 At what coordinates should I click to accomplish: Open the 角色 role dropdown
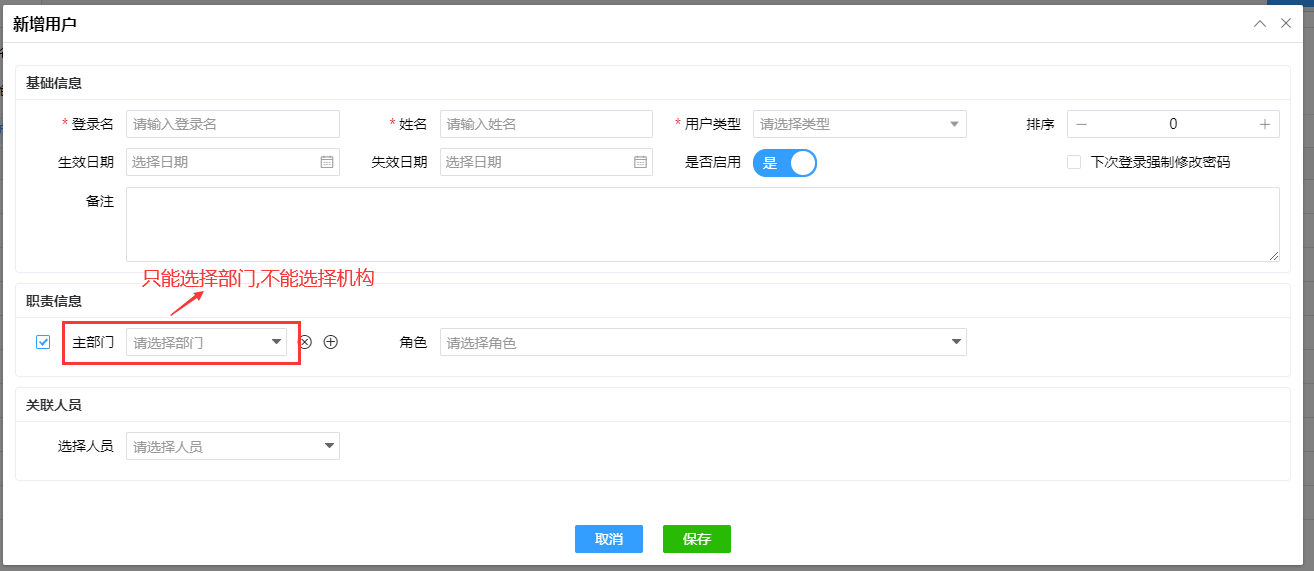tap(703, 342)
